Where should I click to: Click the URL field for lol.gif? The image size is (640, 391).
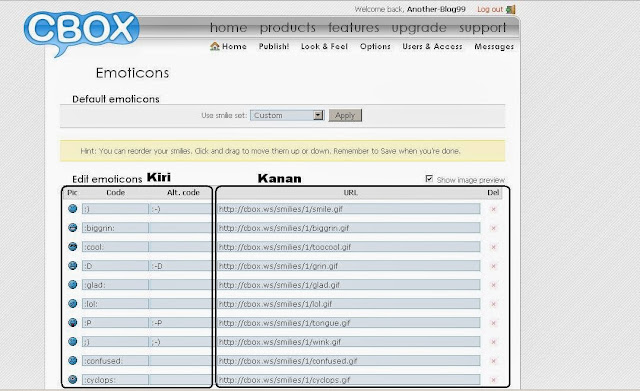pyautogui.click(x=349, y=304)
